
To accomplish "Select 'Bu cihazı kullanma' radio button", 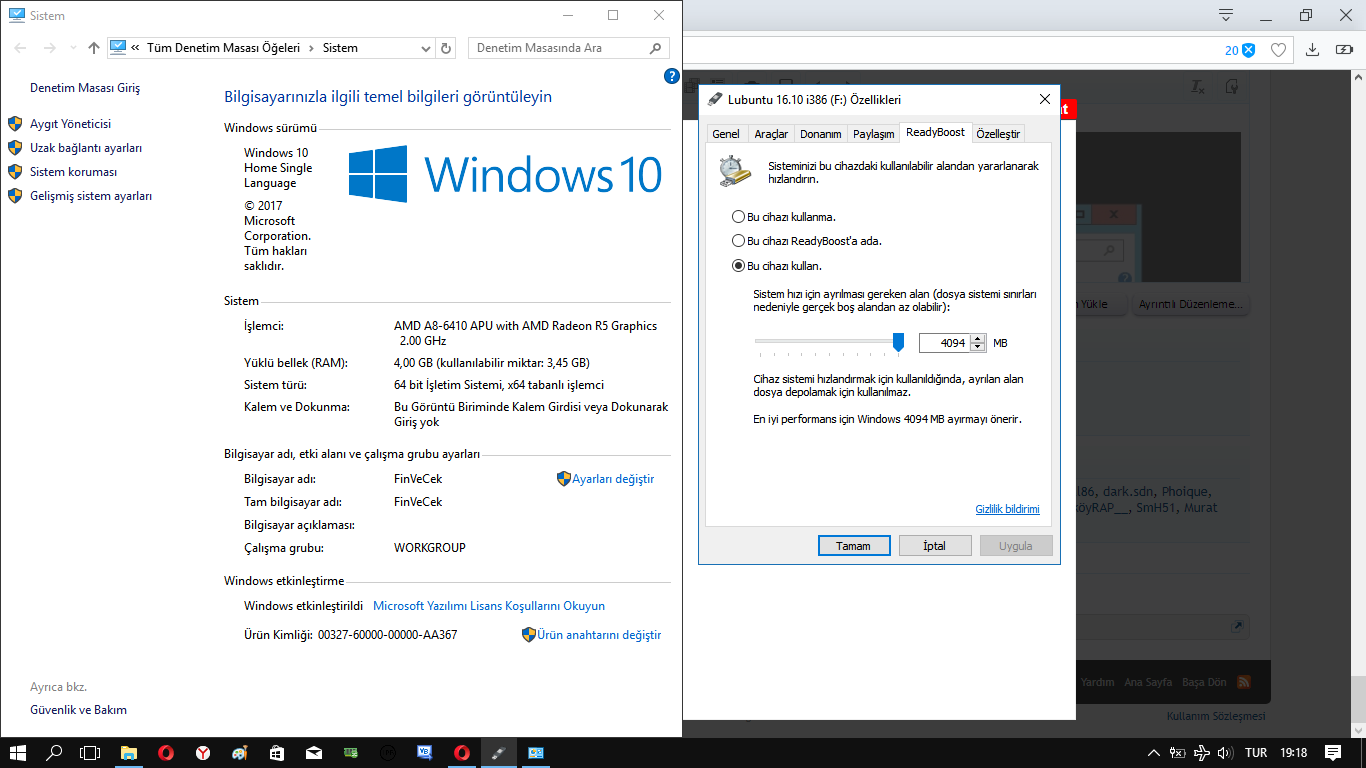I will click(739, 217).
